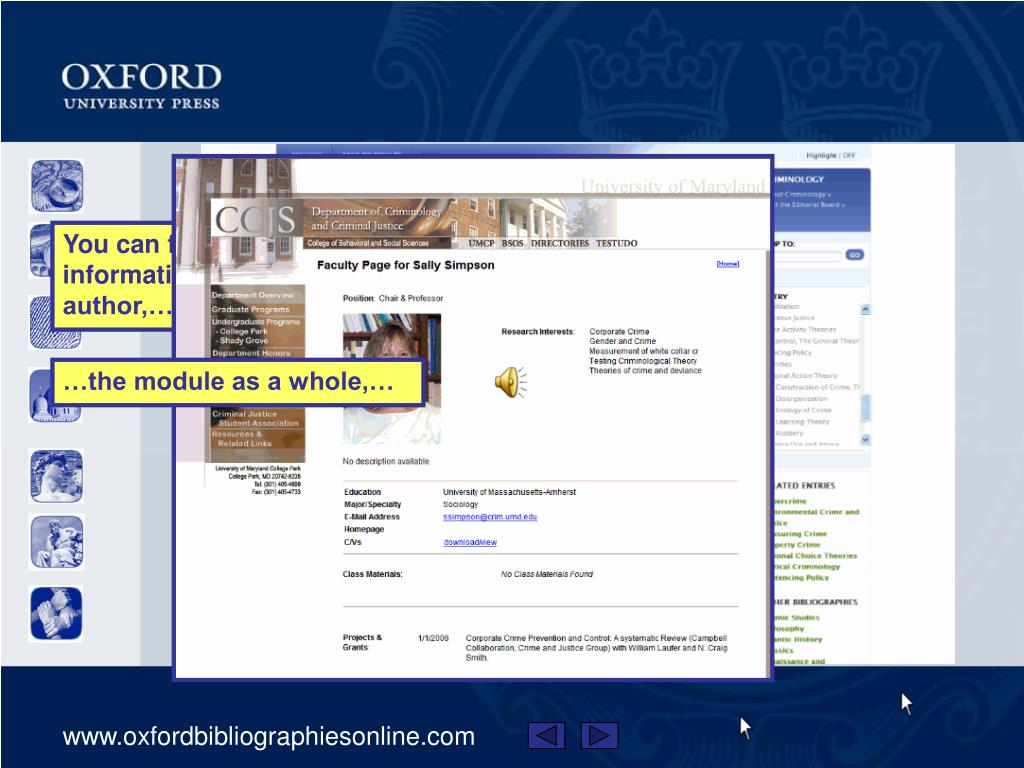Go to the next slide arrow
This screenshot has height=768, width=1024.
(600, 735)
